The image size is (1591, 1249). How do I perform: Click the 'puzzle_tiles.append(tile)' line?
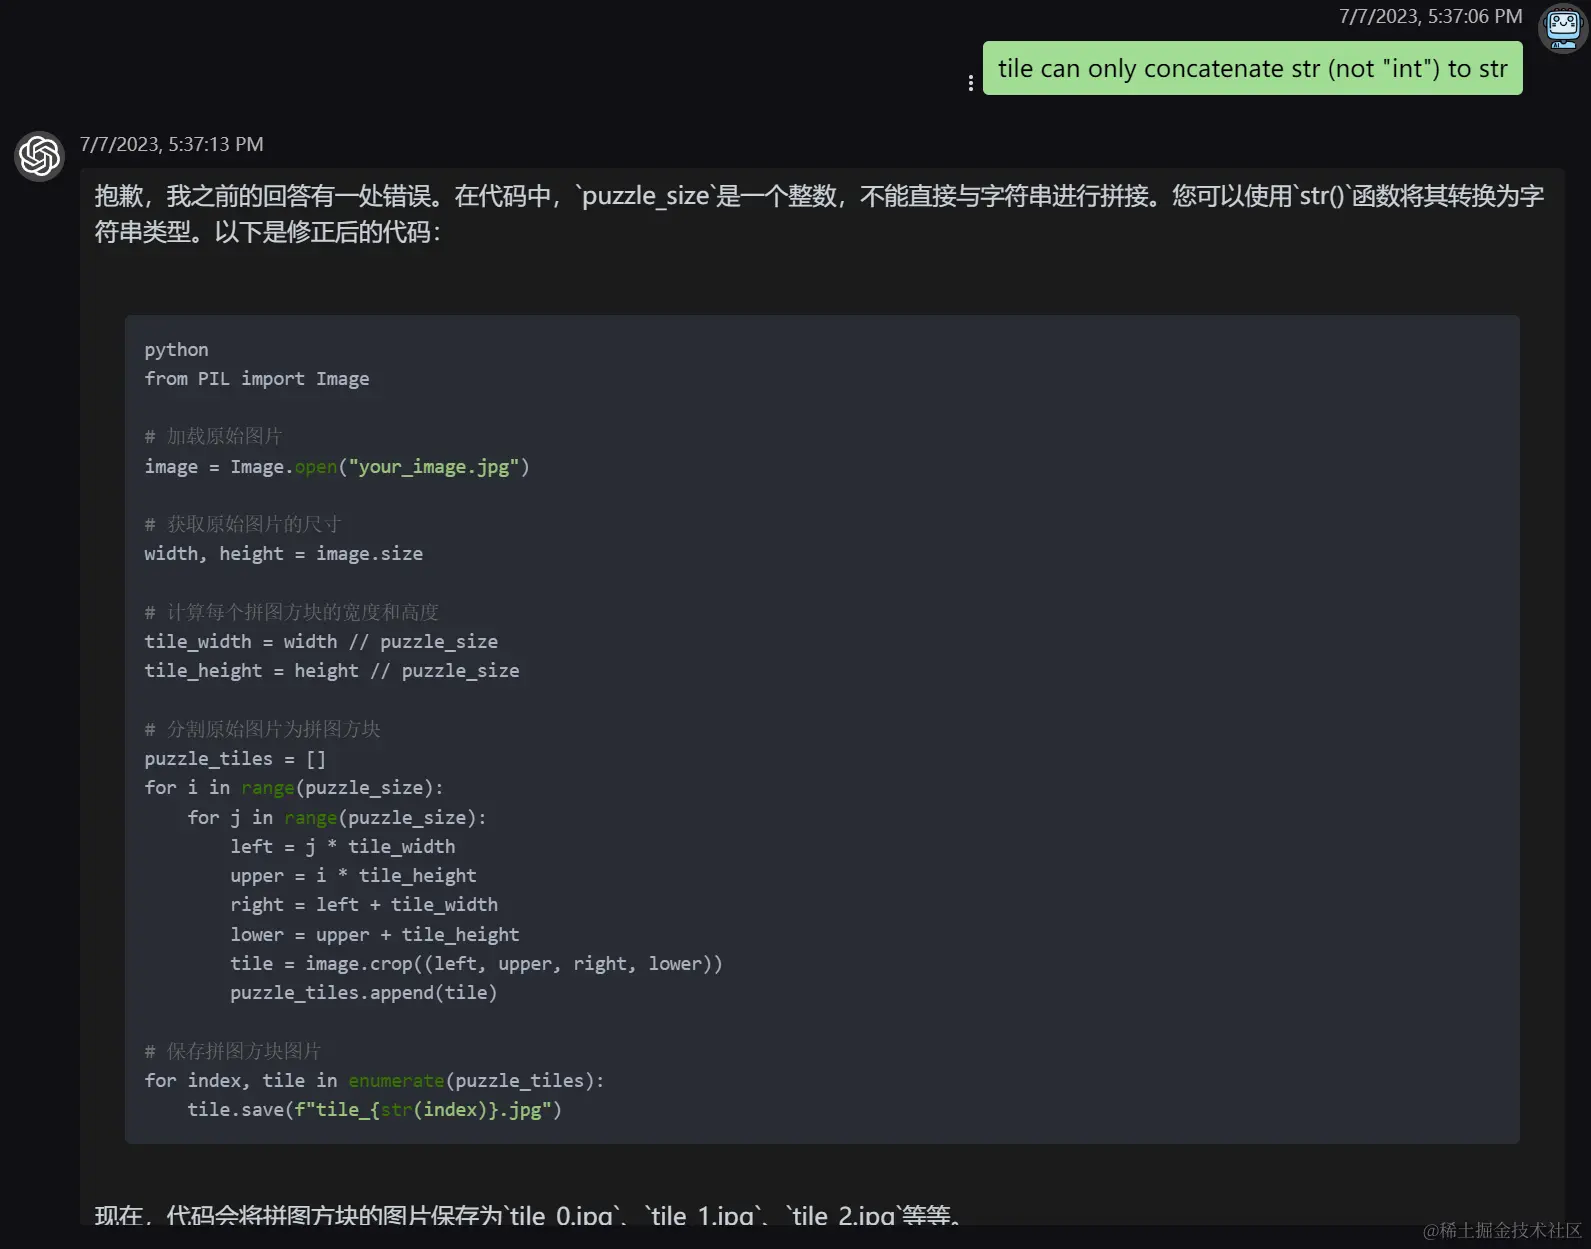(x=364, y=993)
